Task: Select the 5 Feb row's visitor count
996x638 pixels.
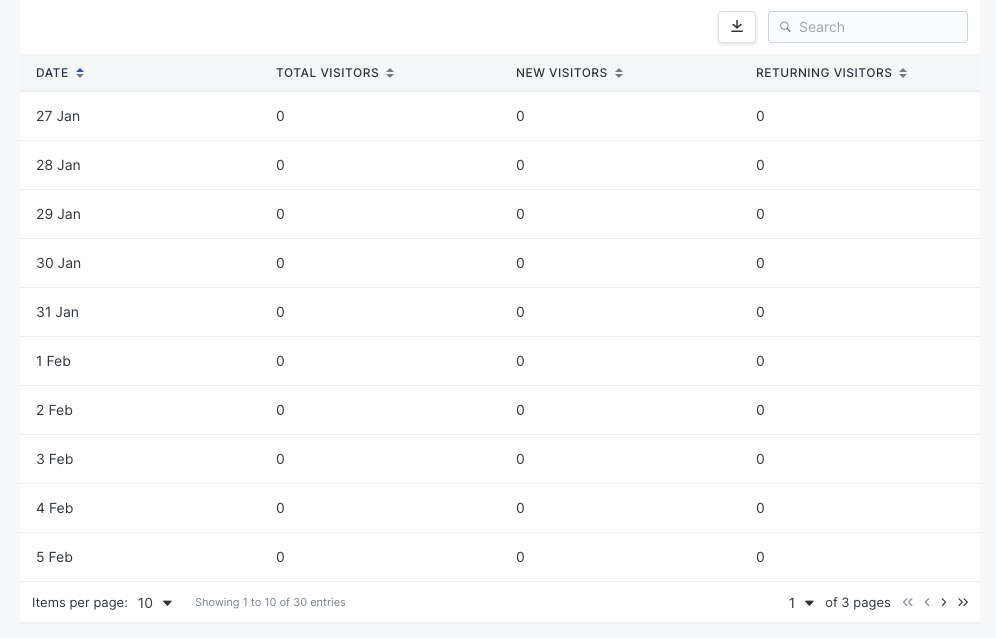Action: (280, 557)
